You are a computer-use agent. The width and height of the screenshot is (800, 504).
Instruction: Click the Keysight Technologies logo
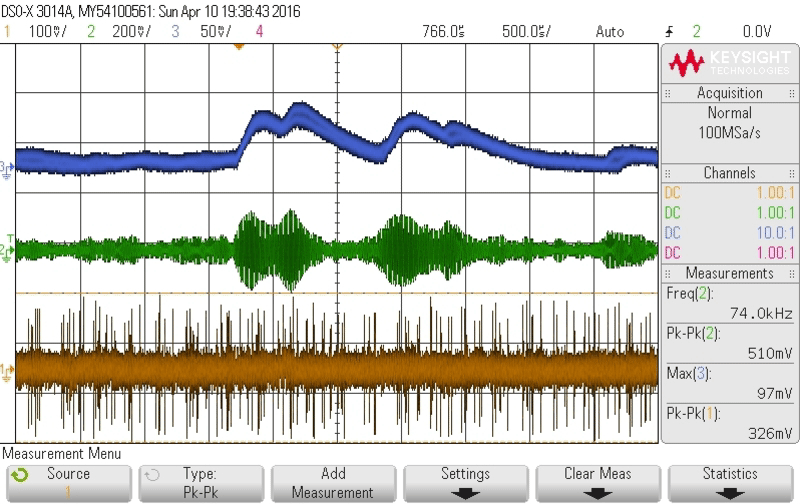tap(730, 62)
